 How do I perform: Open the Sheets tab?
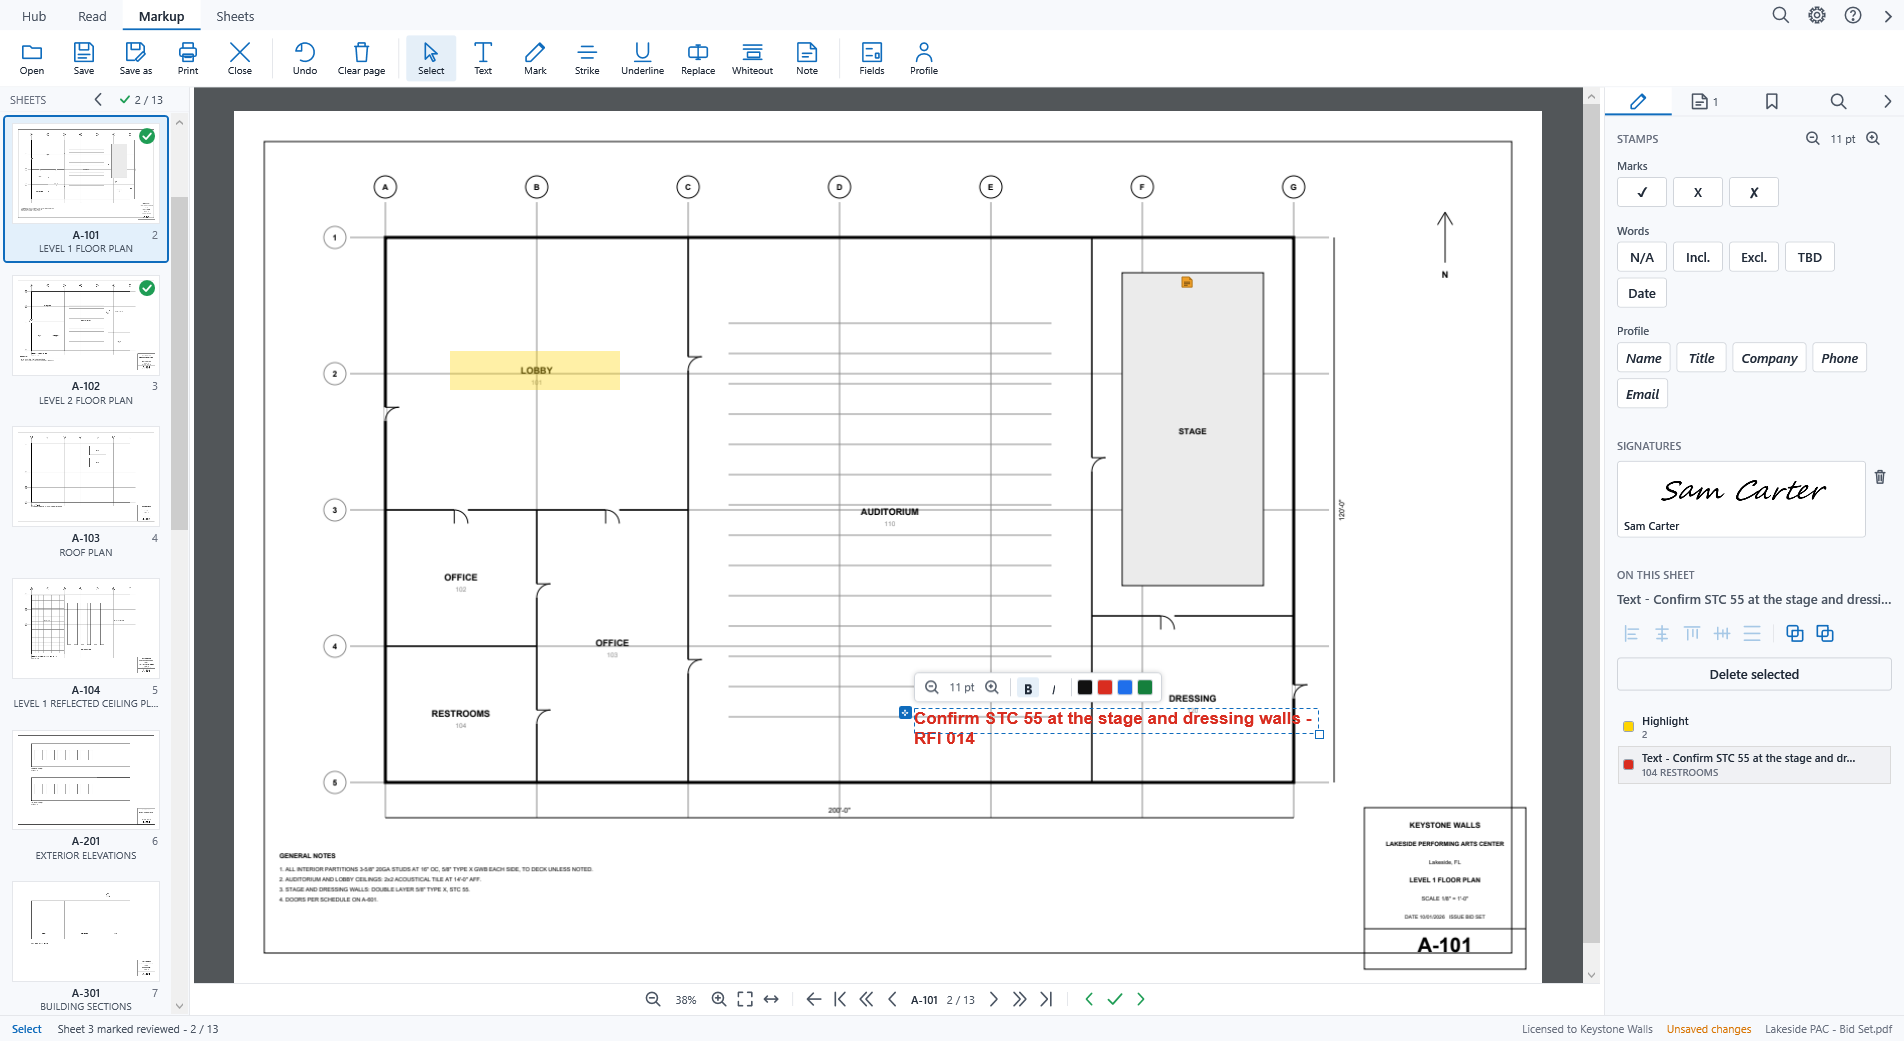click(235, 16)
